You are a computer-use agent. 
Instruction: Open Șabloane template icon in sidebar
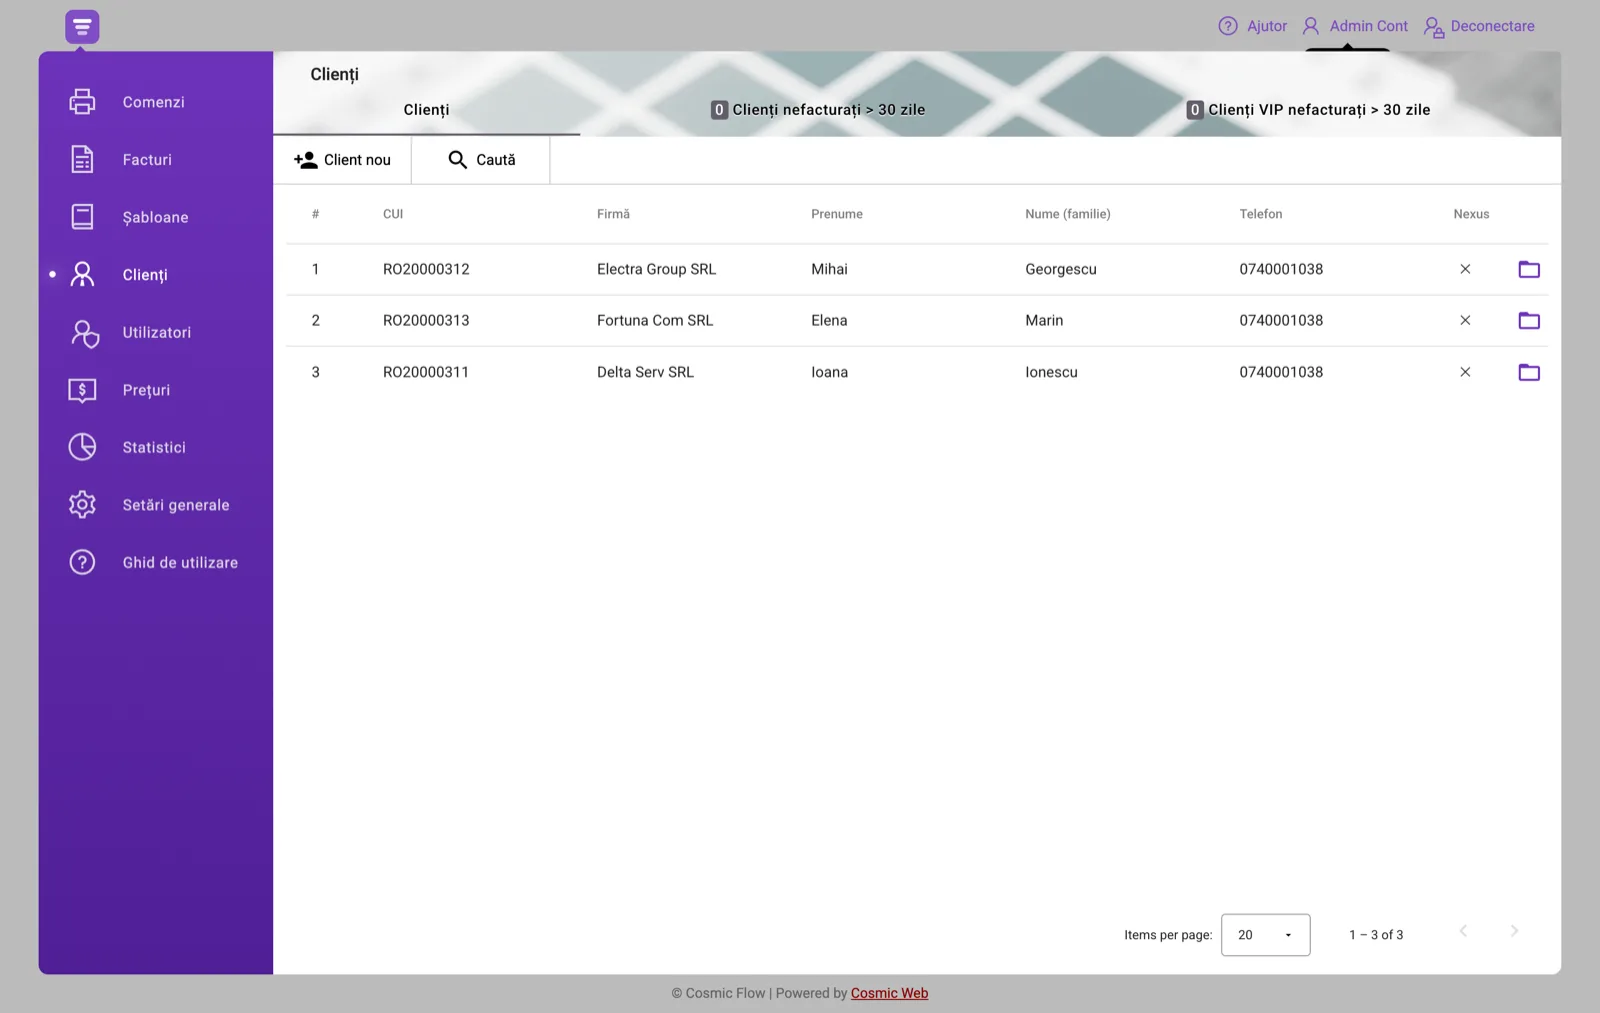click(82, 217)
